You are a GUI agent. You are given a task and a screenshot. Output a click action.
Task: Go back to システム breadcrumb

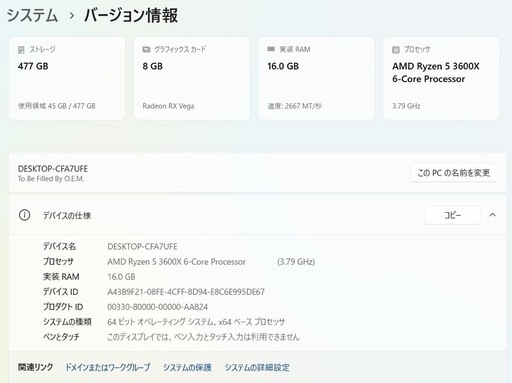(x=32, y=16)
